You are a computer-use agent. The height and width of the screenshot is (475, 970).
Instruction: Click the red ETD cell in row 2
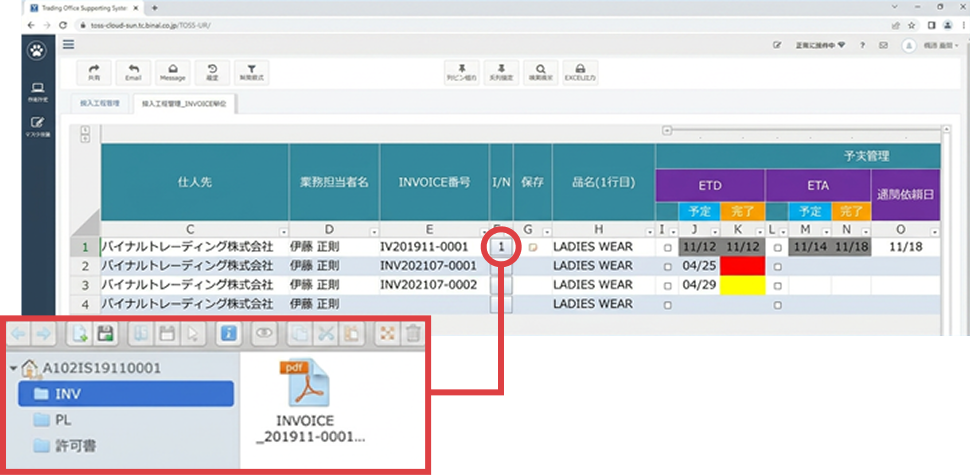click(742, 267)
